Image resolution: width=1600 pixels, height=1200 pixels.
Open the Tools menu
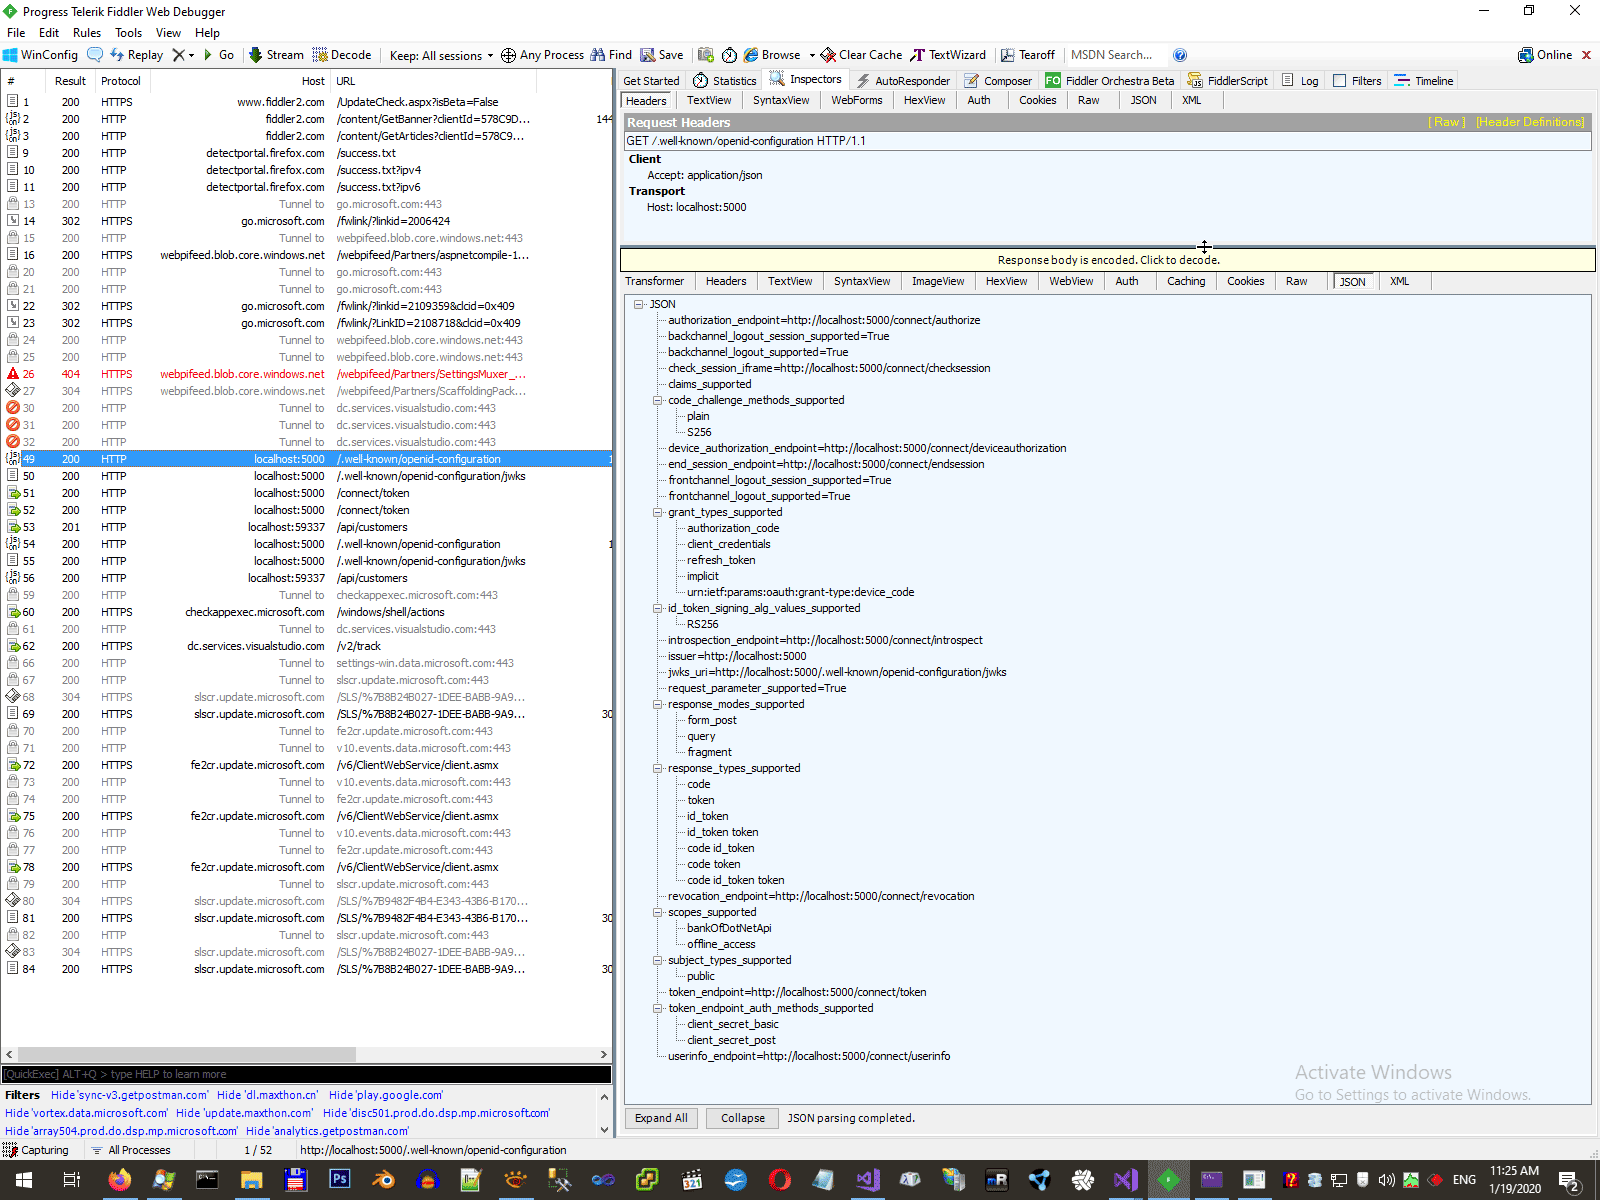point(129,33)
